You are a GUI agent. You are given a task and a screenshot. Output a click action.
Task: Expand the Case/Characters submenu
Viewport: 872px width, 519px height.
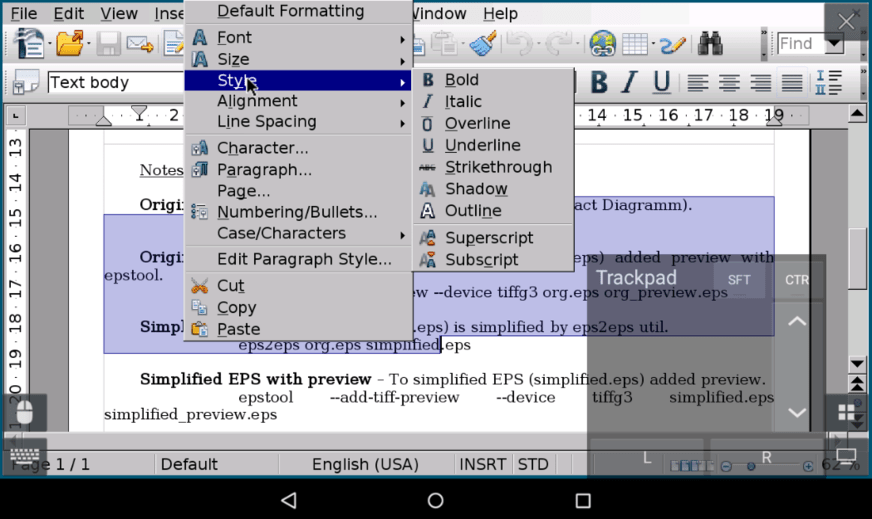[x=298, y=234]
